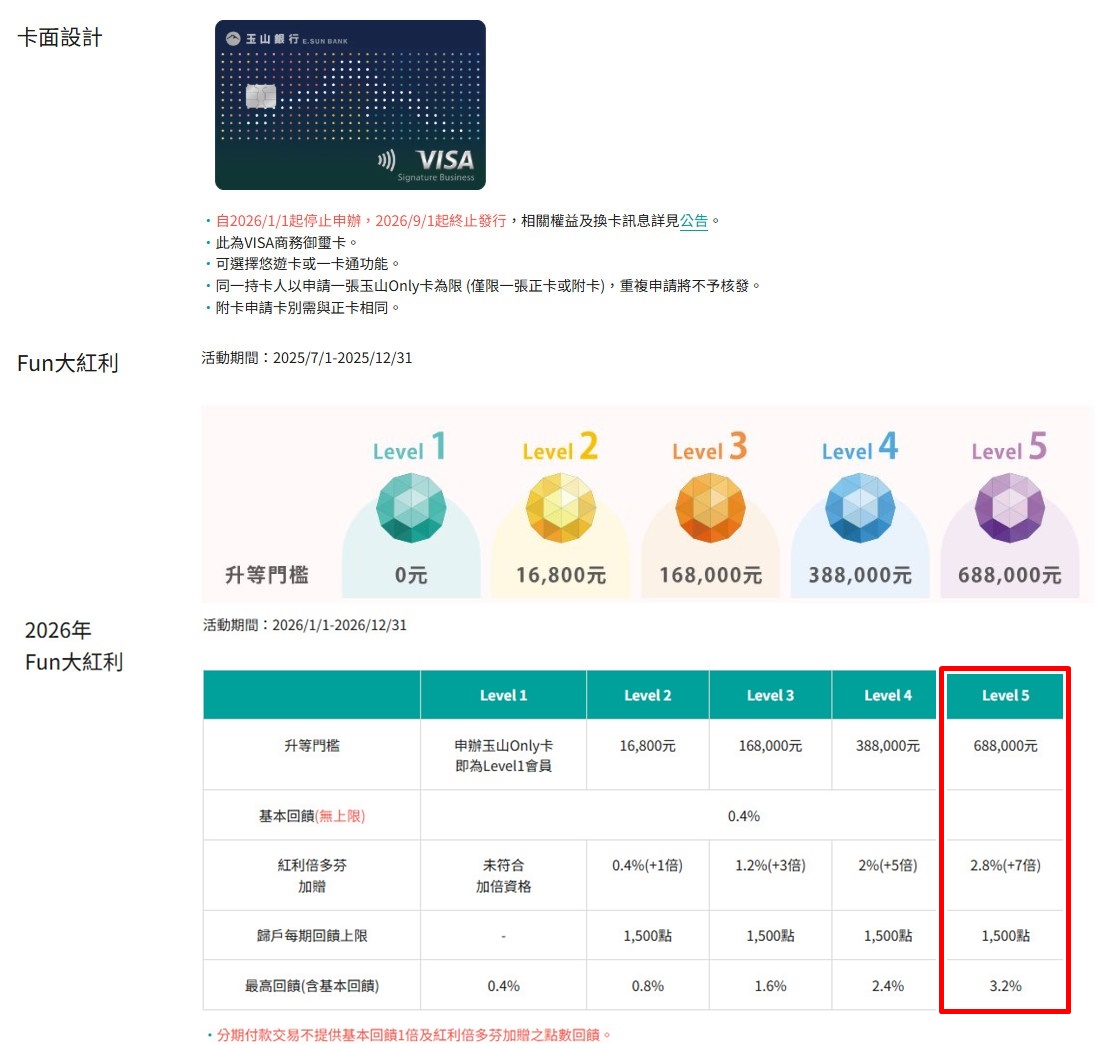This screenshot has height=1045, width=1096.
Task: Click the line about 同一持卡人以申請一張玉山Only卡為限
Action: (488, 285)
